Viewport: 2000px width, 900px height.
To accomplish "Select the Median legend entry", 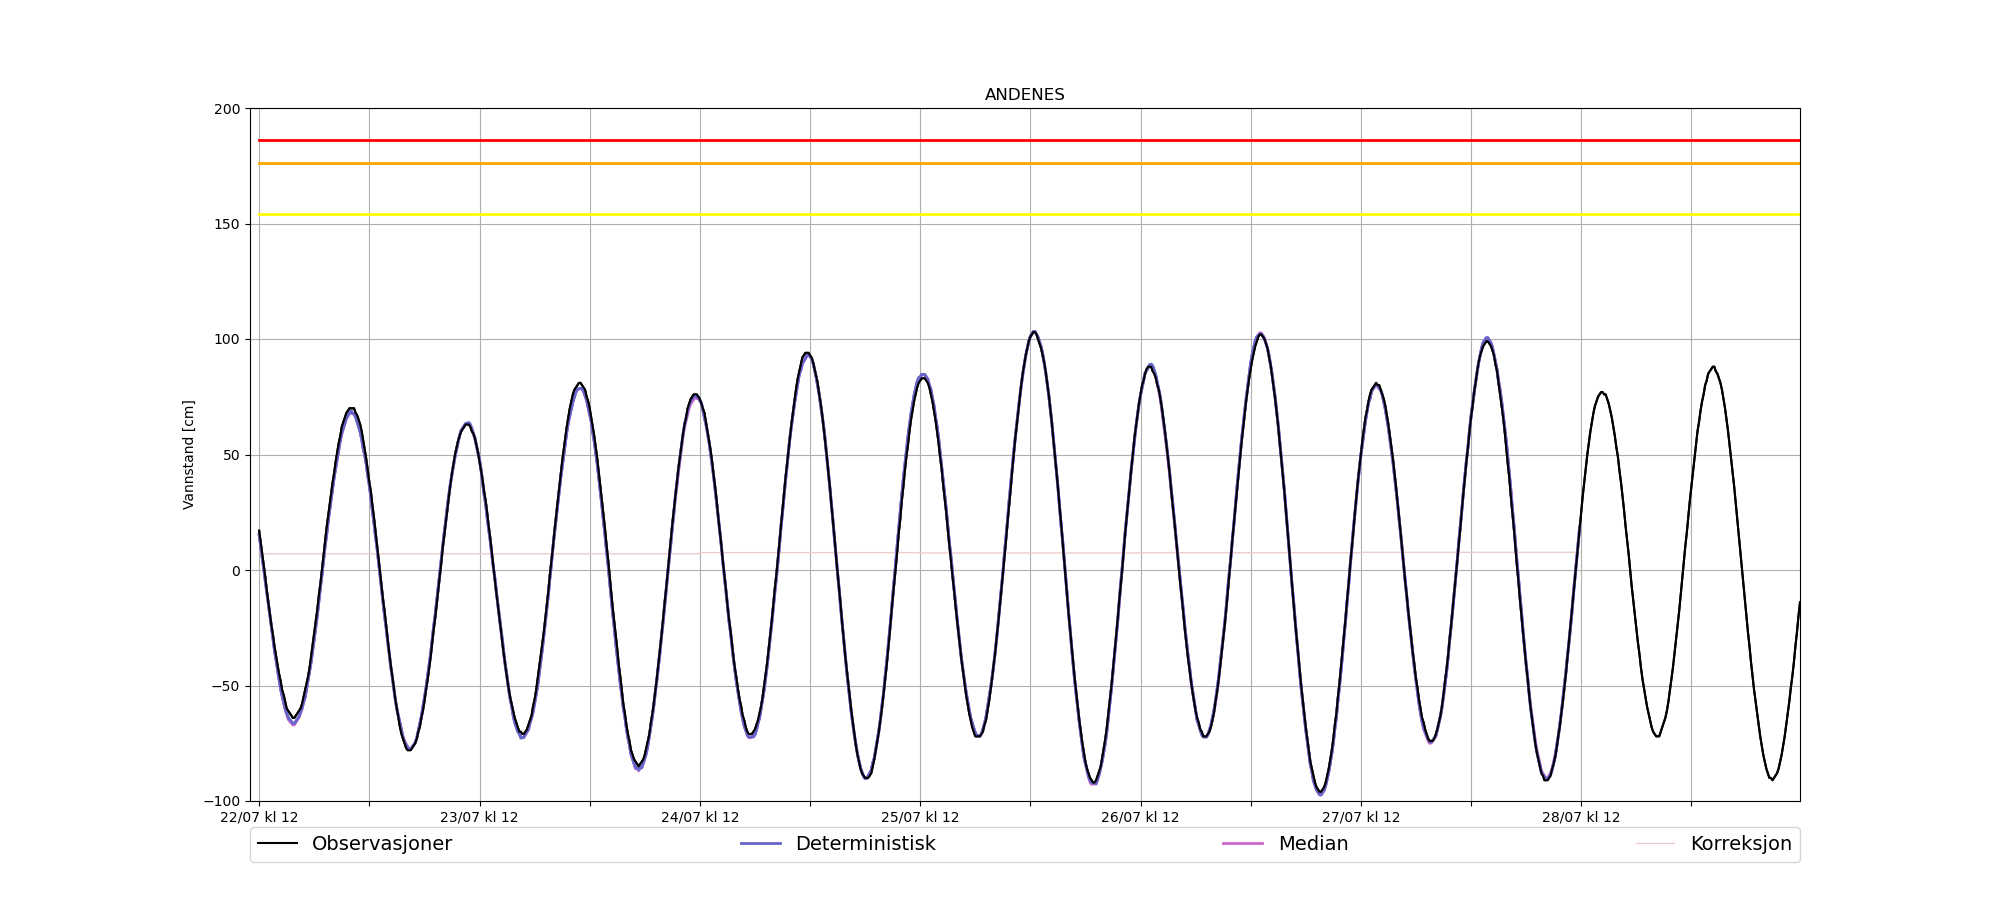I will (x=1285, y=844).
